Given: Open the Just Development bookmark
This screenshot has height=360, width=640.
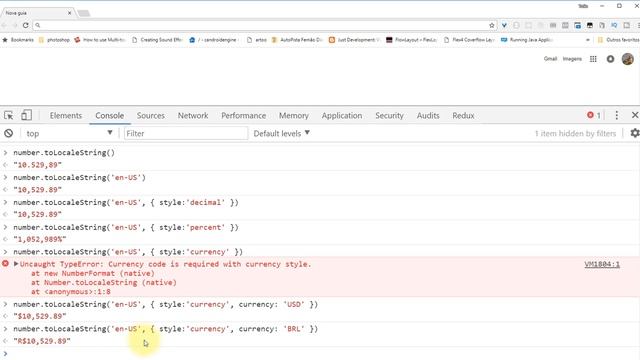Looking at the screenshot, I should click(x=354, y=40).
